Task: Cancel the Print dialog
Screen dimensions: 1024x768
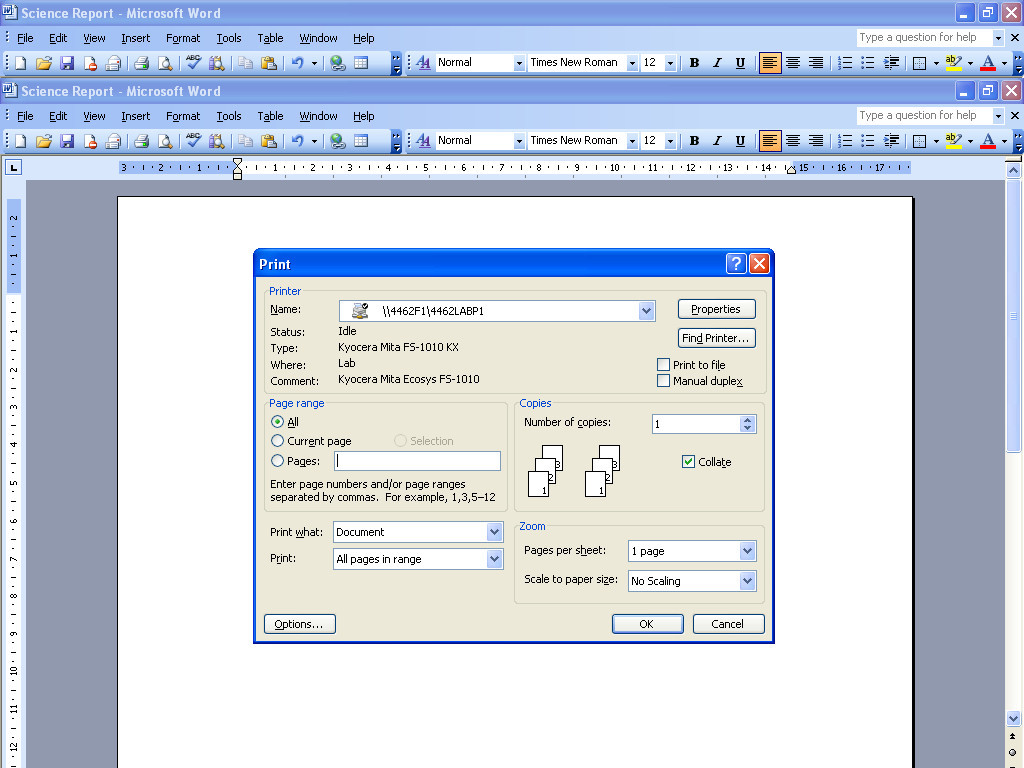Action: 728,624
